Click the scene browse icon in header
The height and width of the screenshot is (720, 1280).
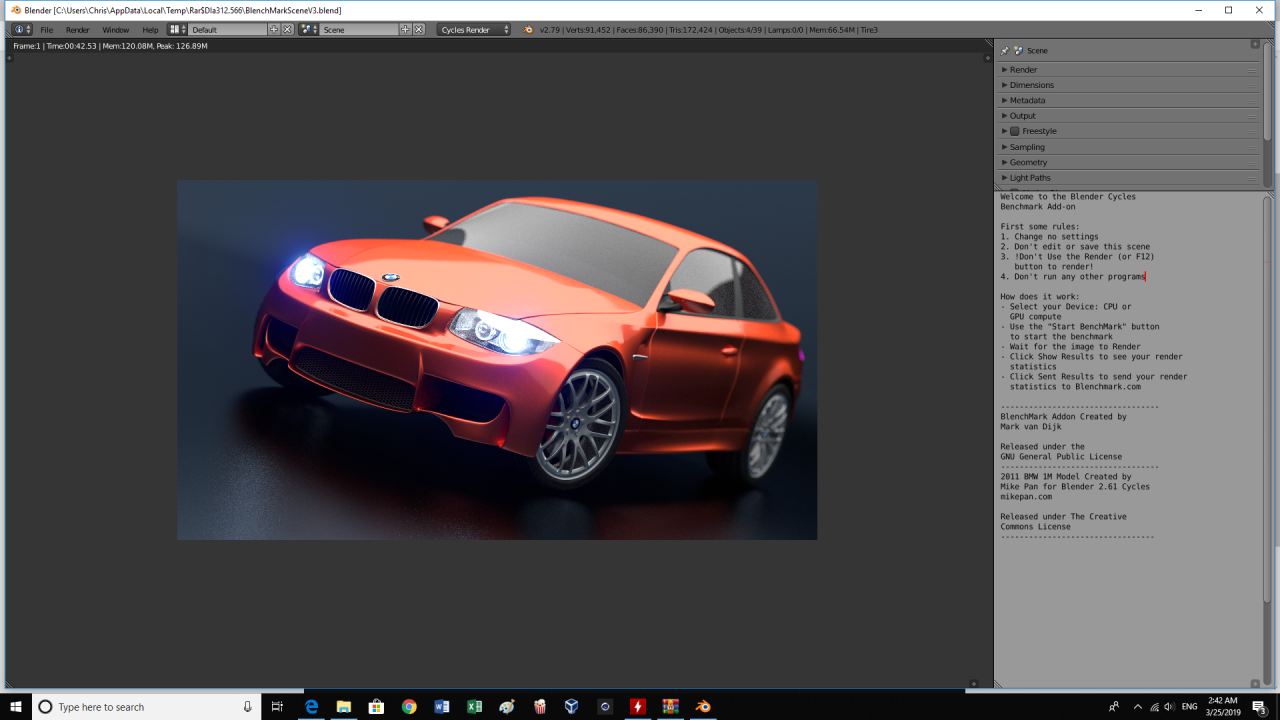click(x=308, y=30)
